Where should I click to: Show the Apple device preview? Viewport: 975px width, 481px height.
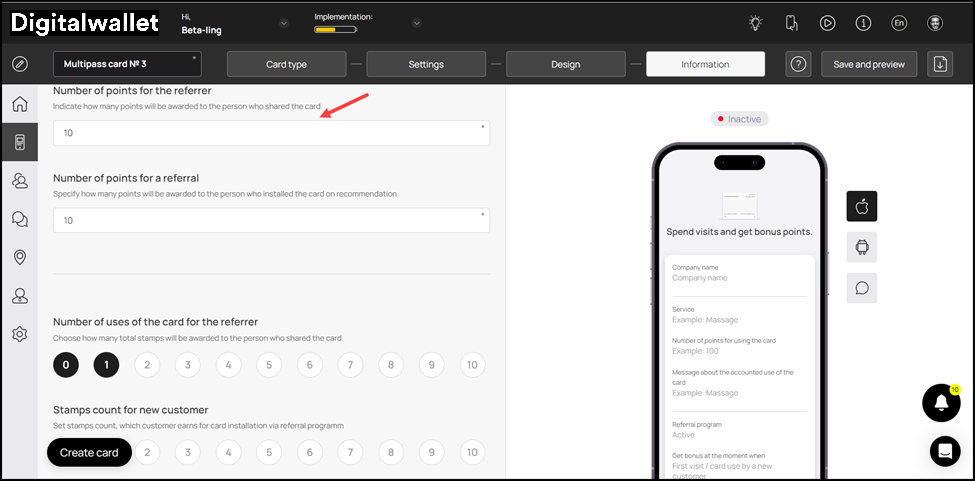[x=861, y=206]
